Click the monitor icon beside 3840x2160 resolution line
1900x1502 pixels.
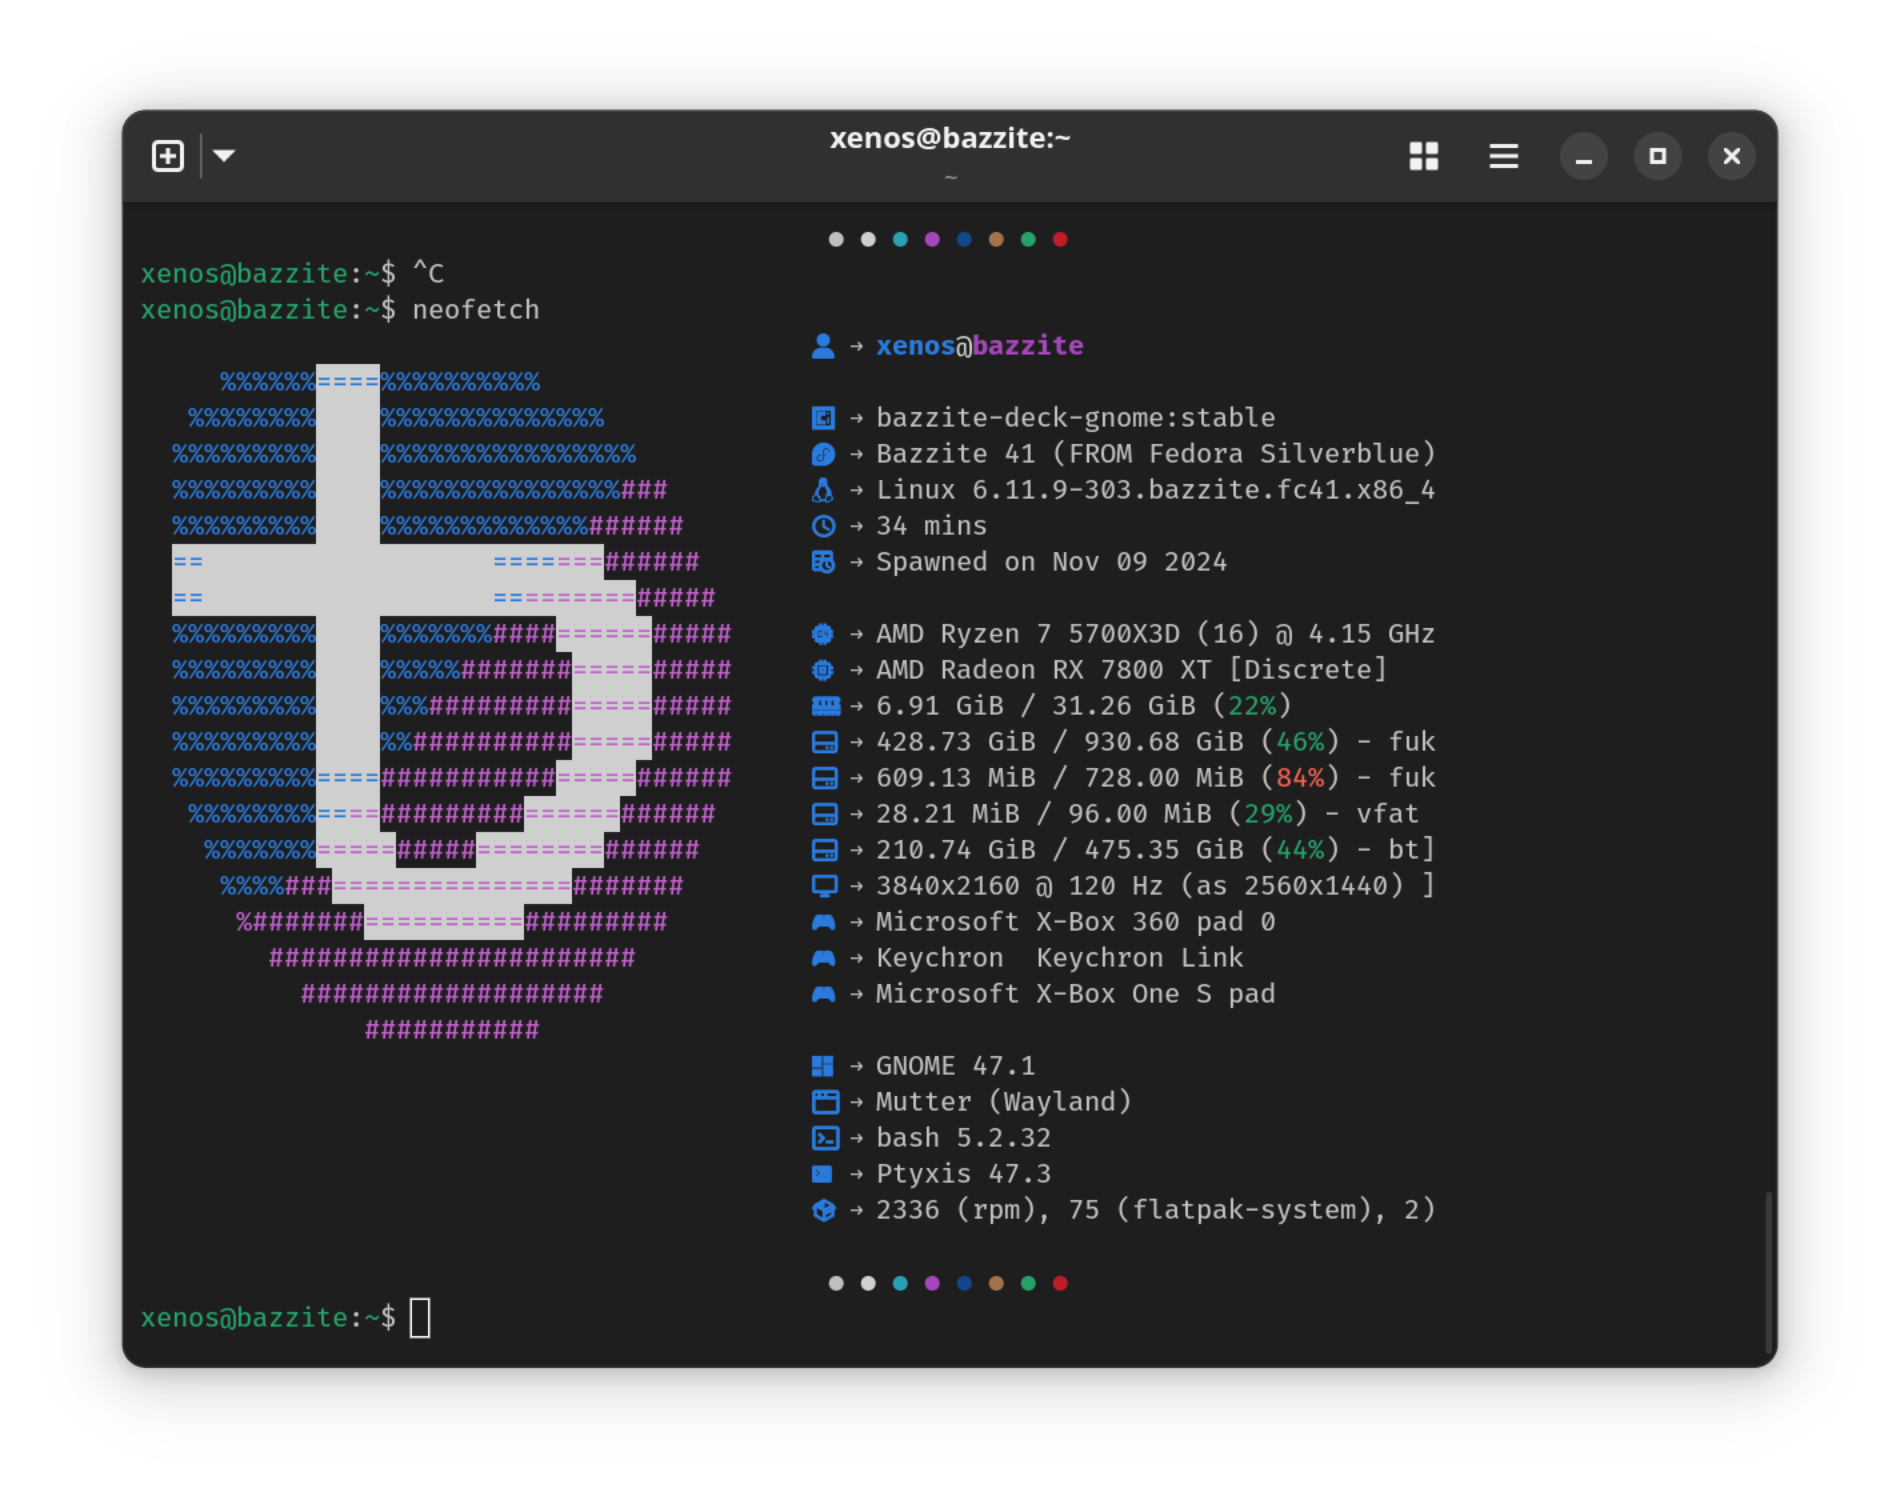(822, 885)
